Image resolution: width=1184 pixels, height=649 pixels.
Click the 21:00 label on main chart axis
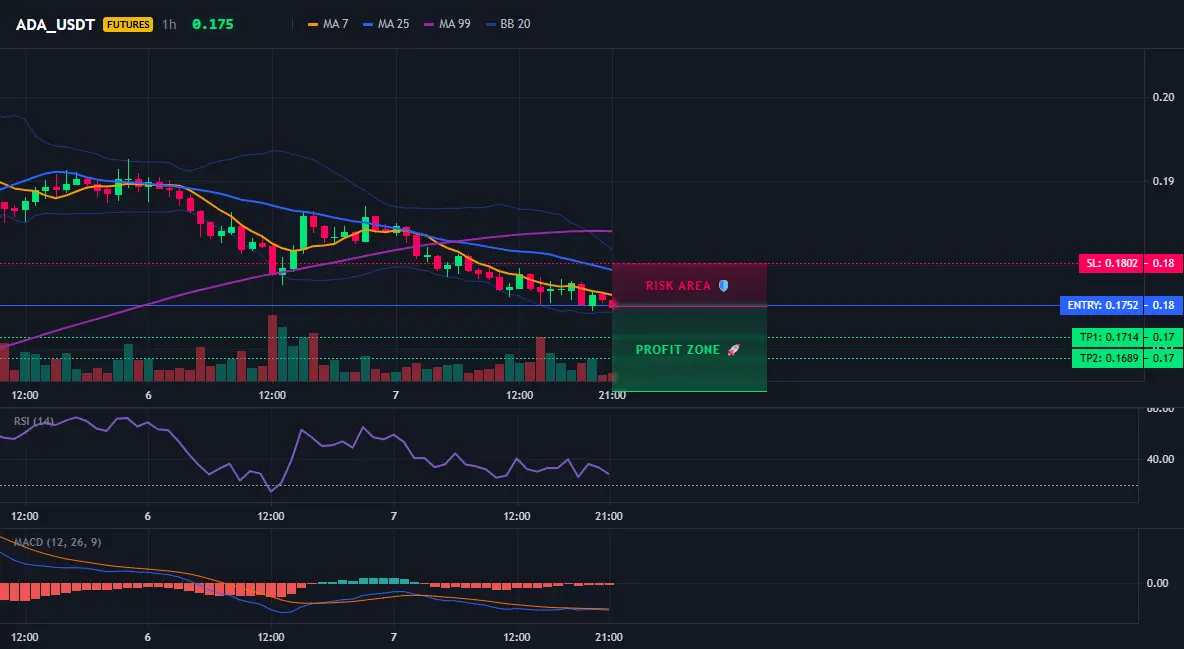click(x=612, y=395)
